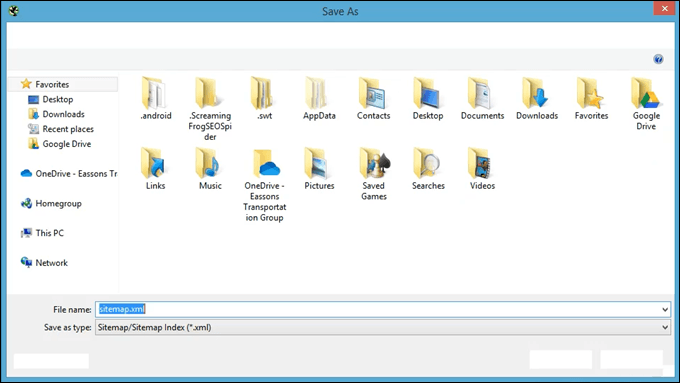This screenshot has width=680, height=383.
Task: Select the .android folder icon
Action: coord(155,93)
